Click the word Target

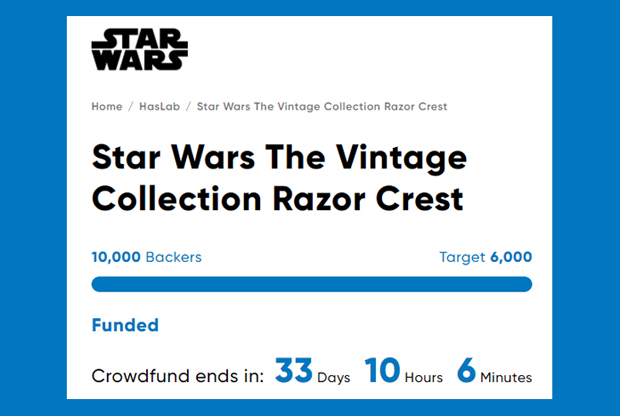[x=462, y=257]
